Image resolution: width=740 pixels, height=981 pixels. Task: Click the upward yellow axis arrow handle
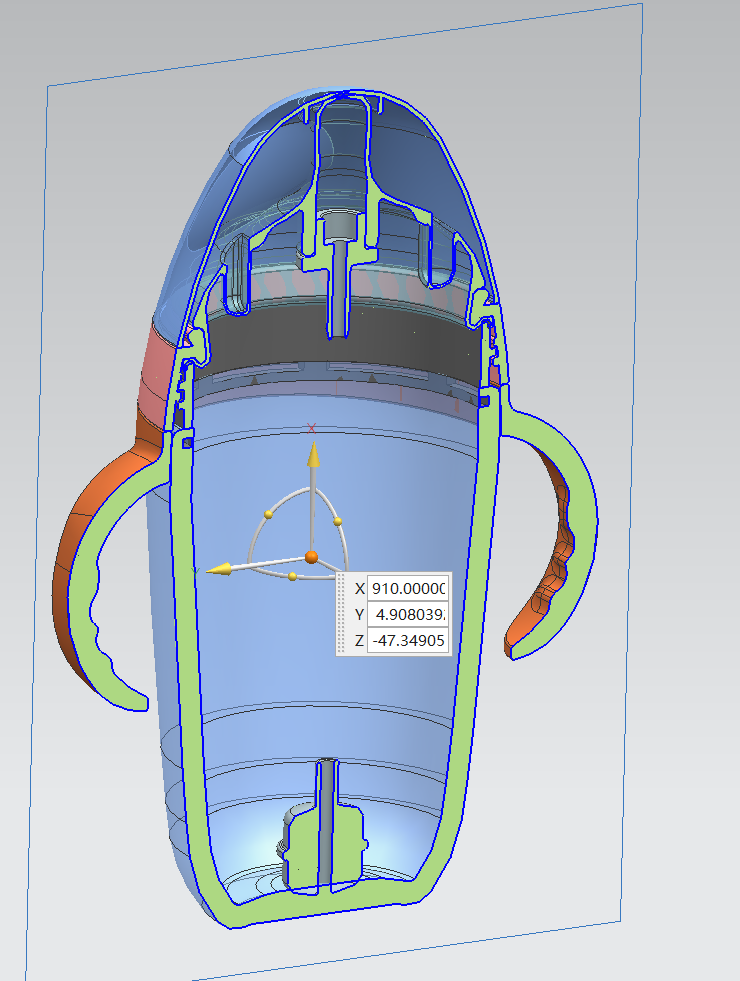(x=313, y=454)
